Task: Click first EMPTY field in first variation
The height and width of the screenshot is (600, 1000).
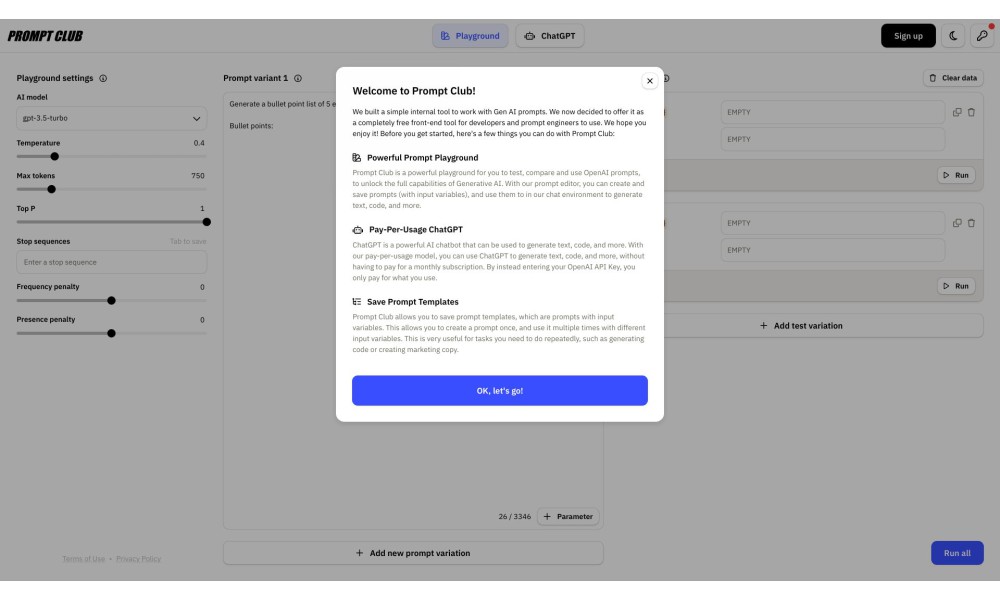Action: pyautogui.click(x=832, y=112)
